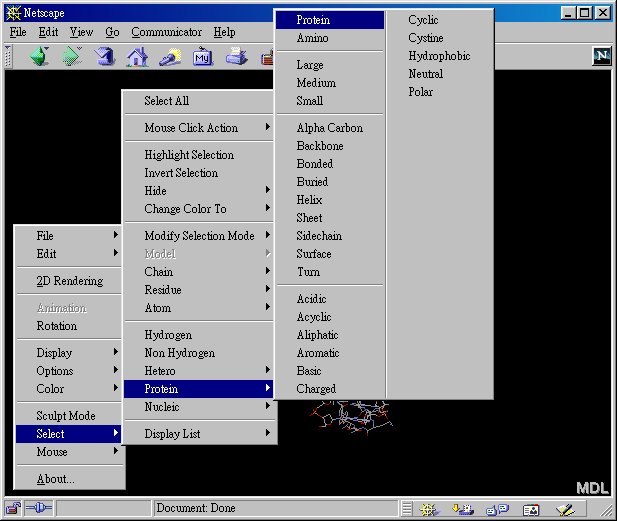Open the Edit menu in menu bar

click(x=48, y=32)
